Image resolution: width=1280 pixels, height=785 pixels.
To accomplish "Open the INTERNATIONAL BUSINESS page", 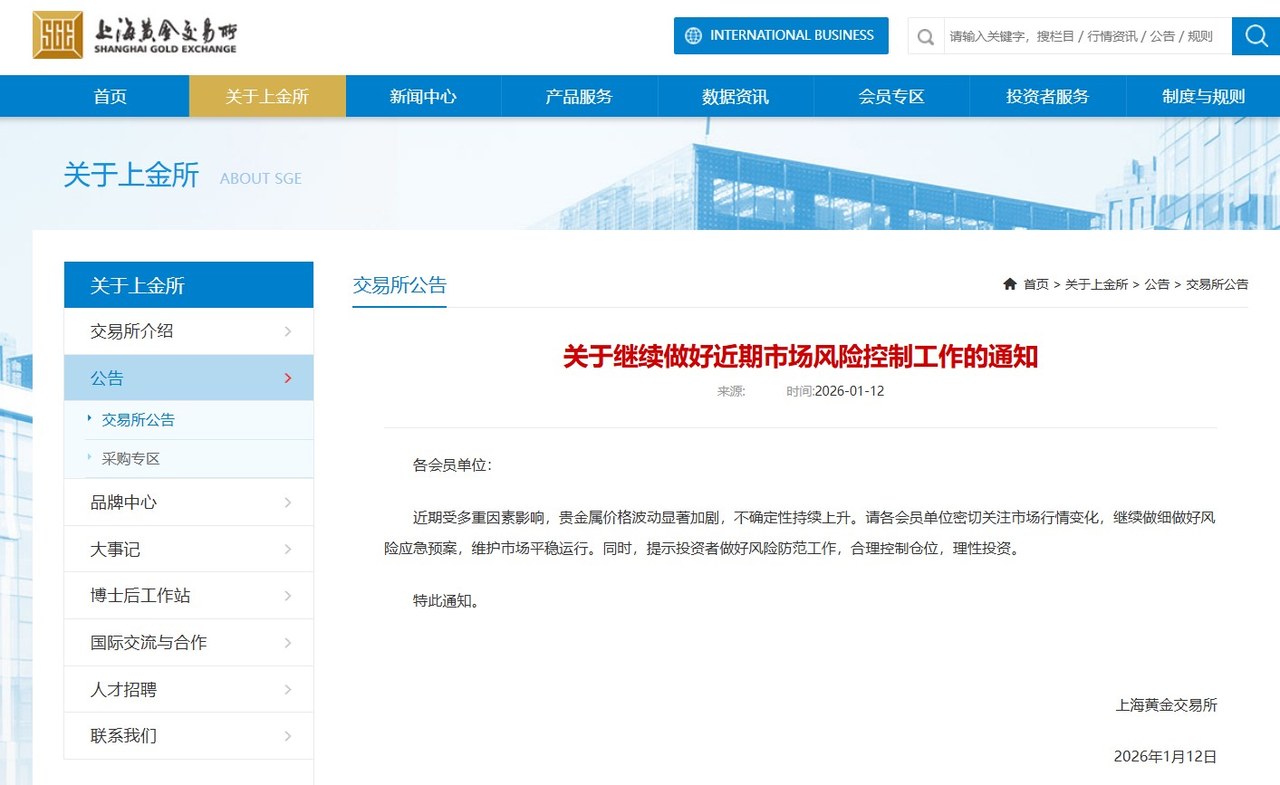I will (781, 36).
